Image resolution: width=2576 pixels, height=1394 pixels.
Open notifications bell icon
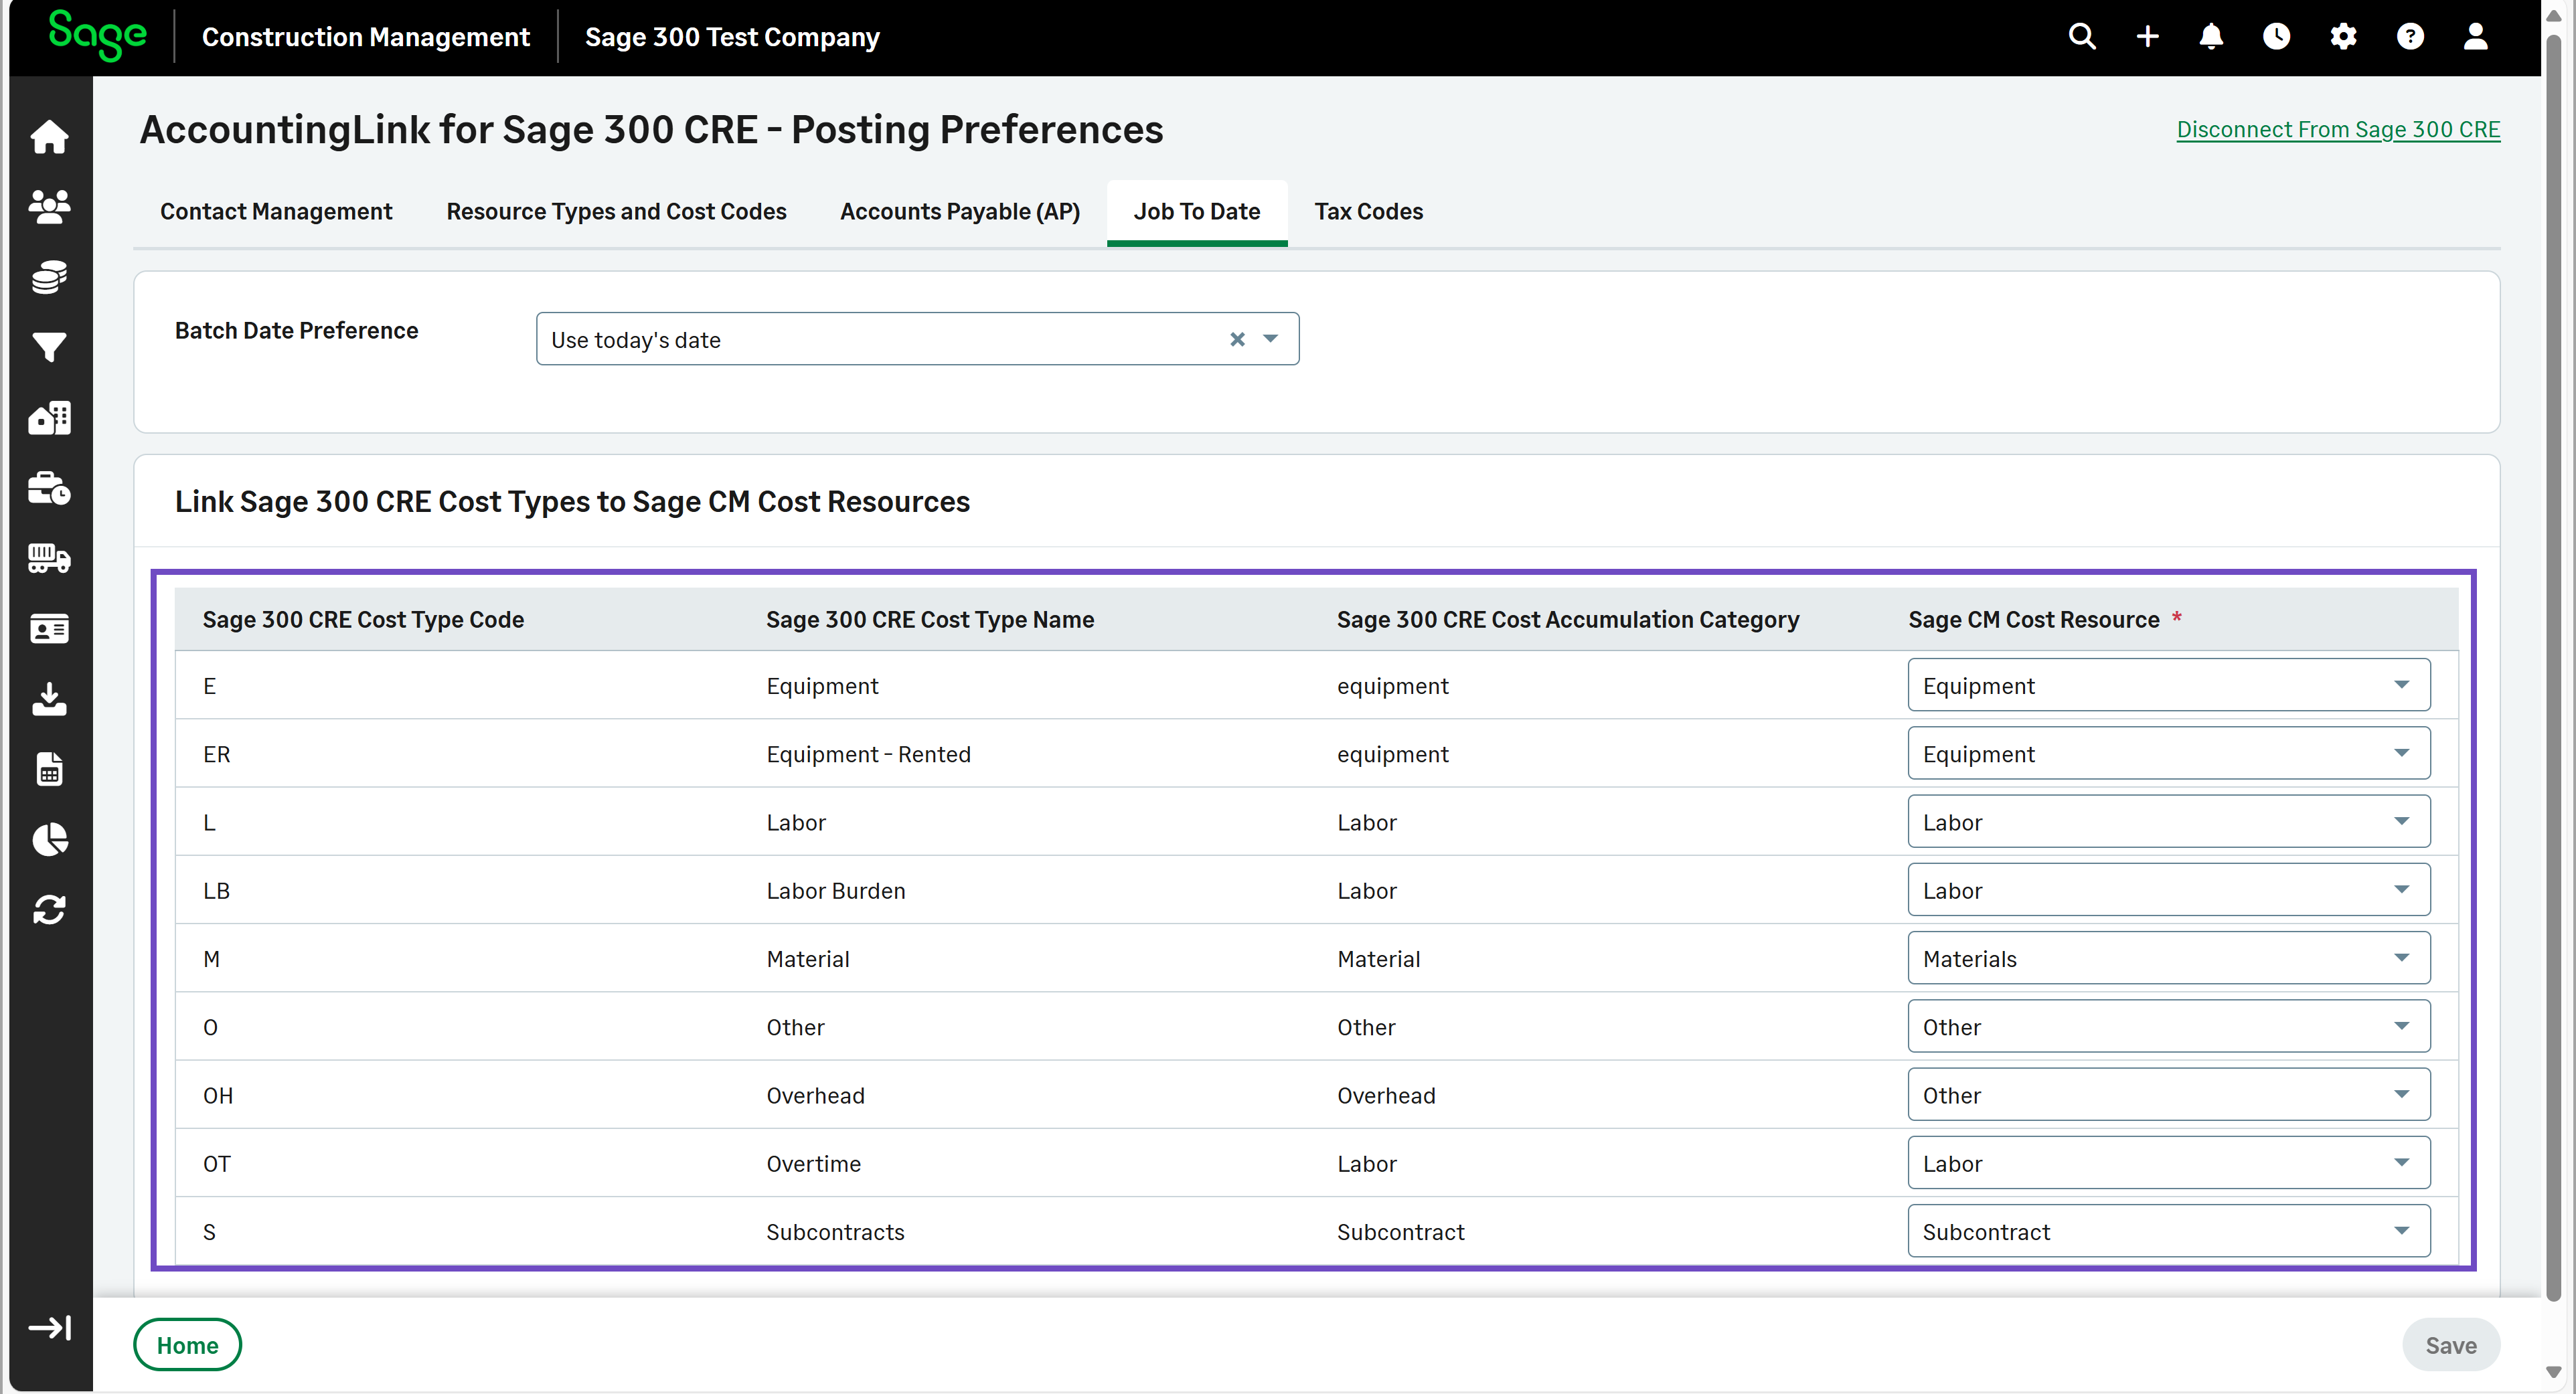click(2211, 37)
